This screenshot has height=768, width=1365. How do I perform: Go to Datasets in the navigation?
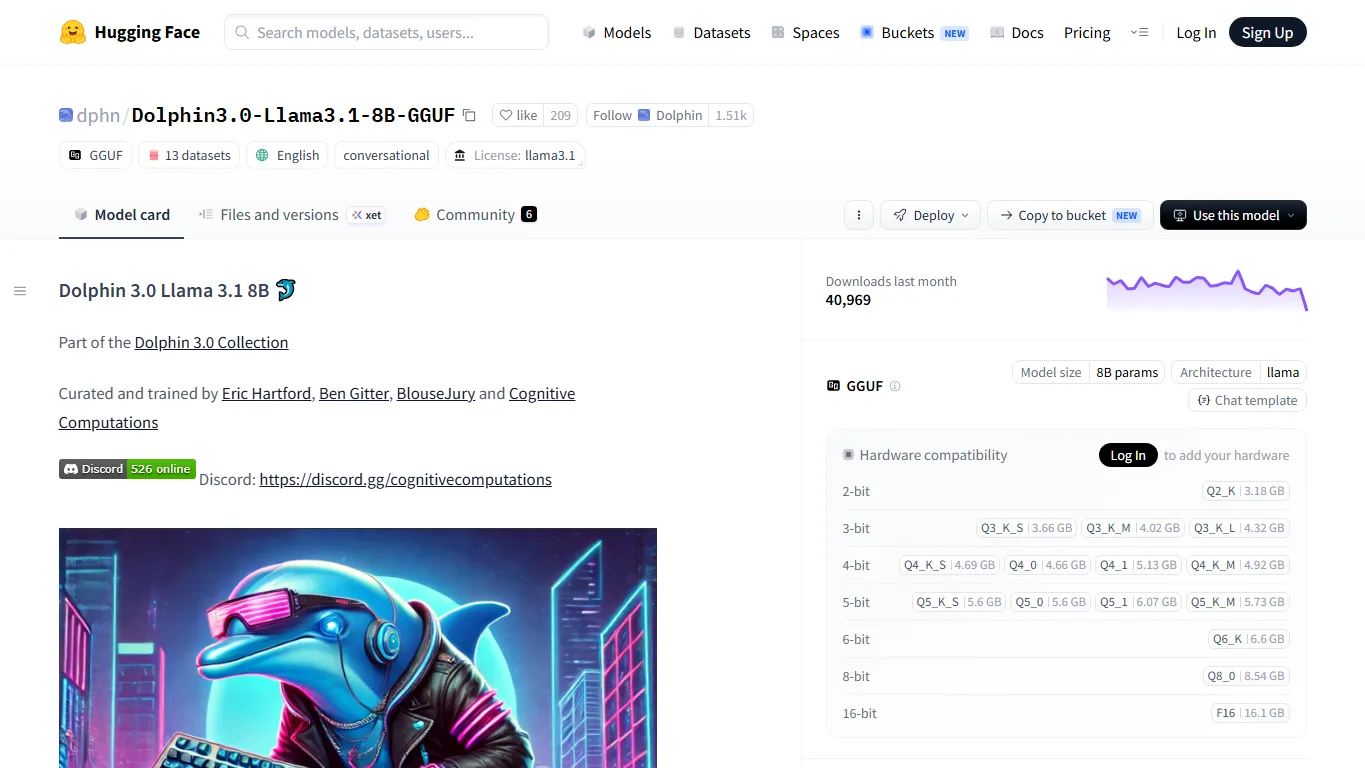coord(711,32)
